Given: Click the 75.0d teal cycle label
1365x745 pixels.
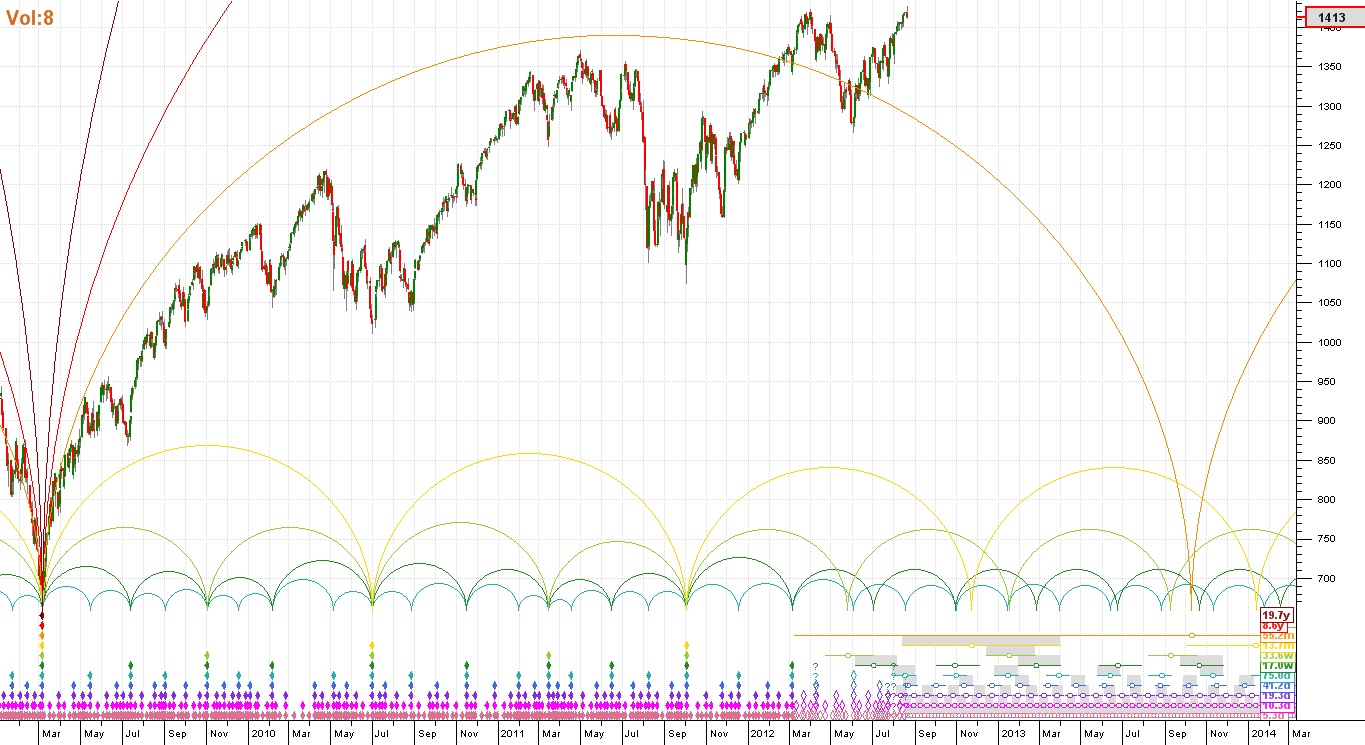Looking at the screenshot, I should click(x=1275, y=676).
